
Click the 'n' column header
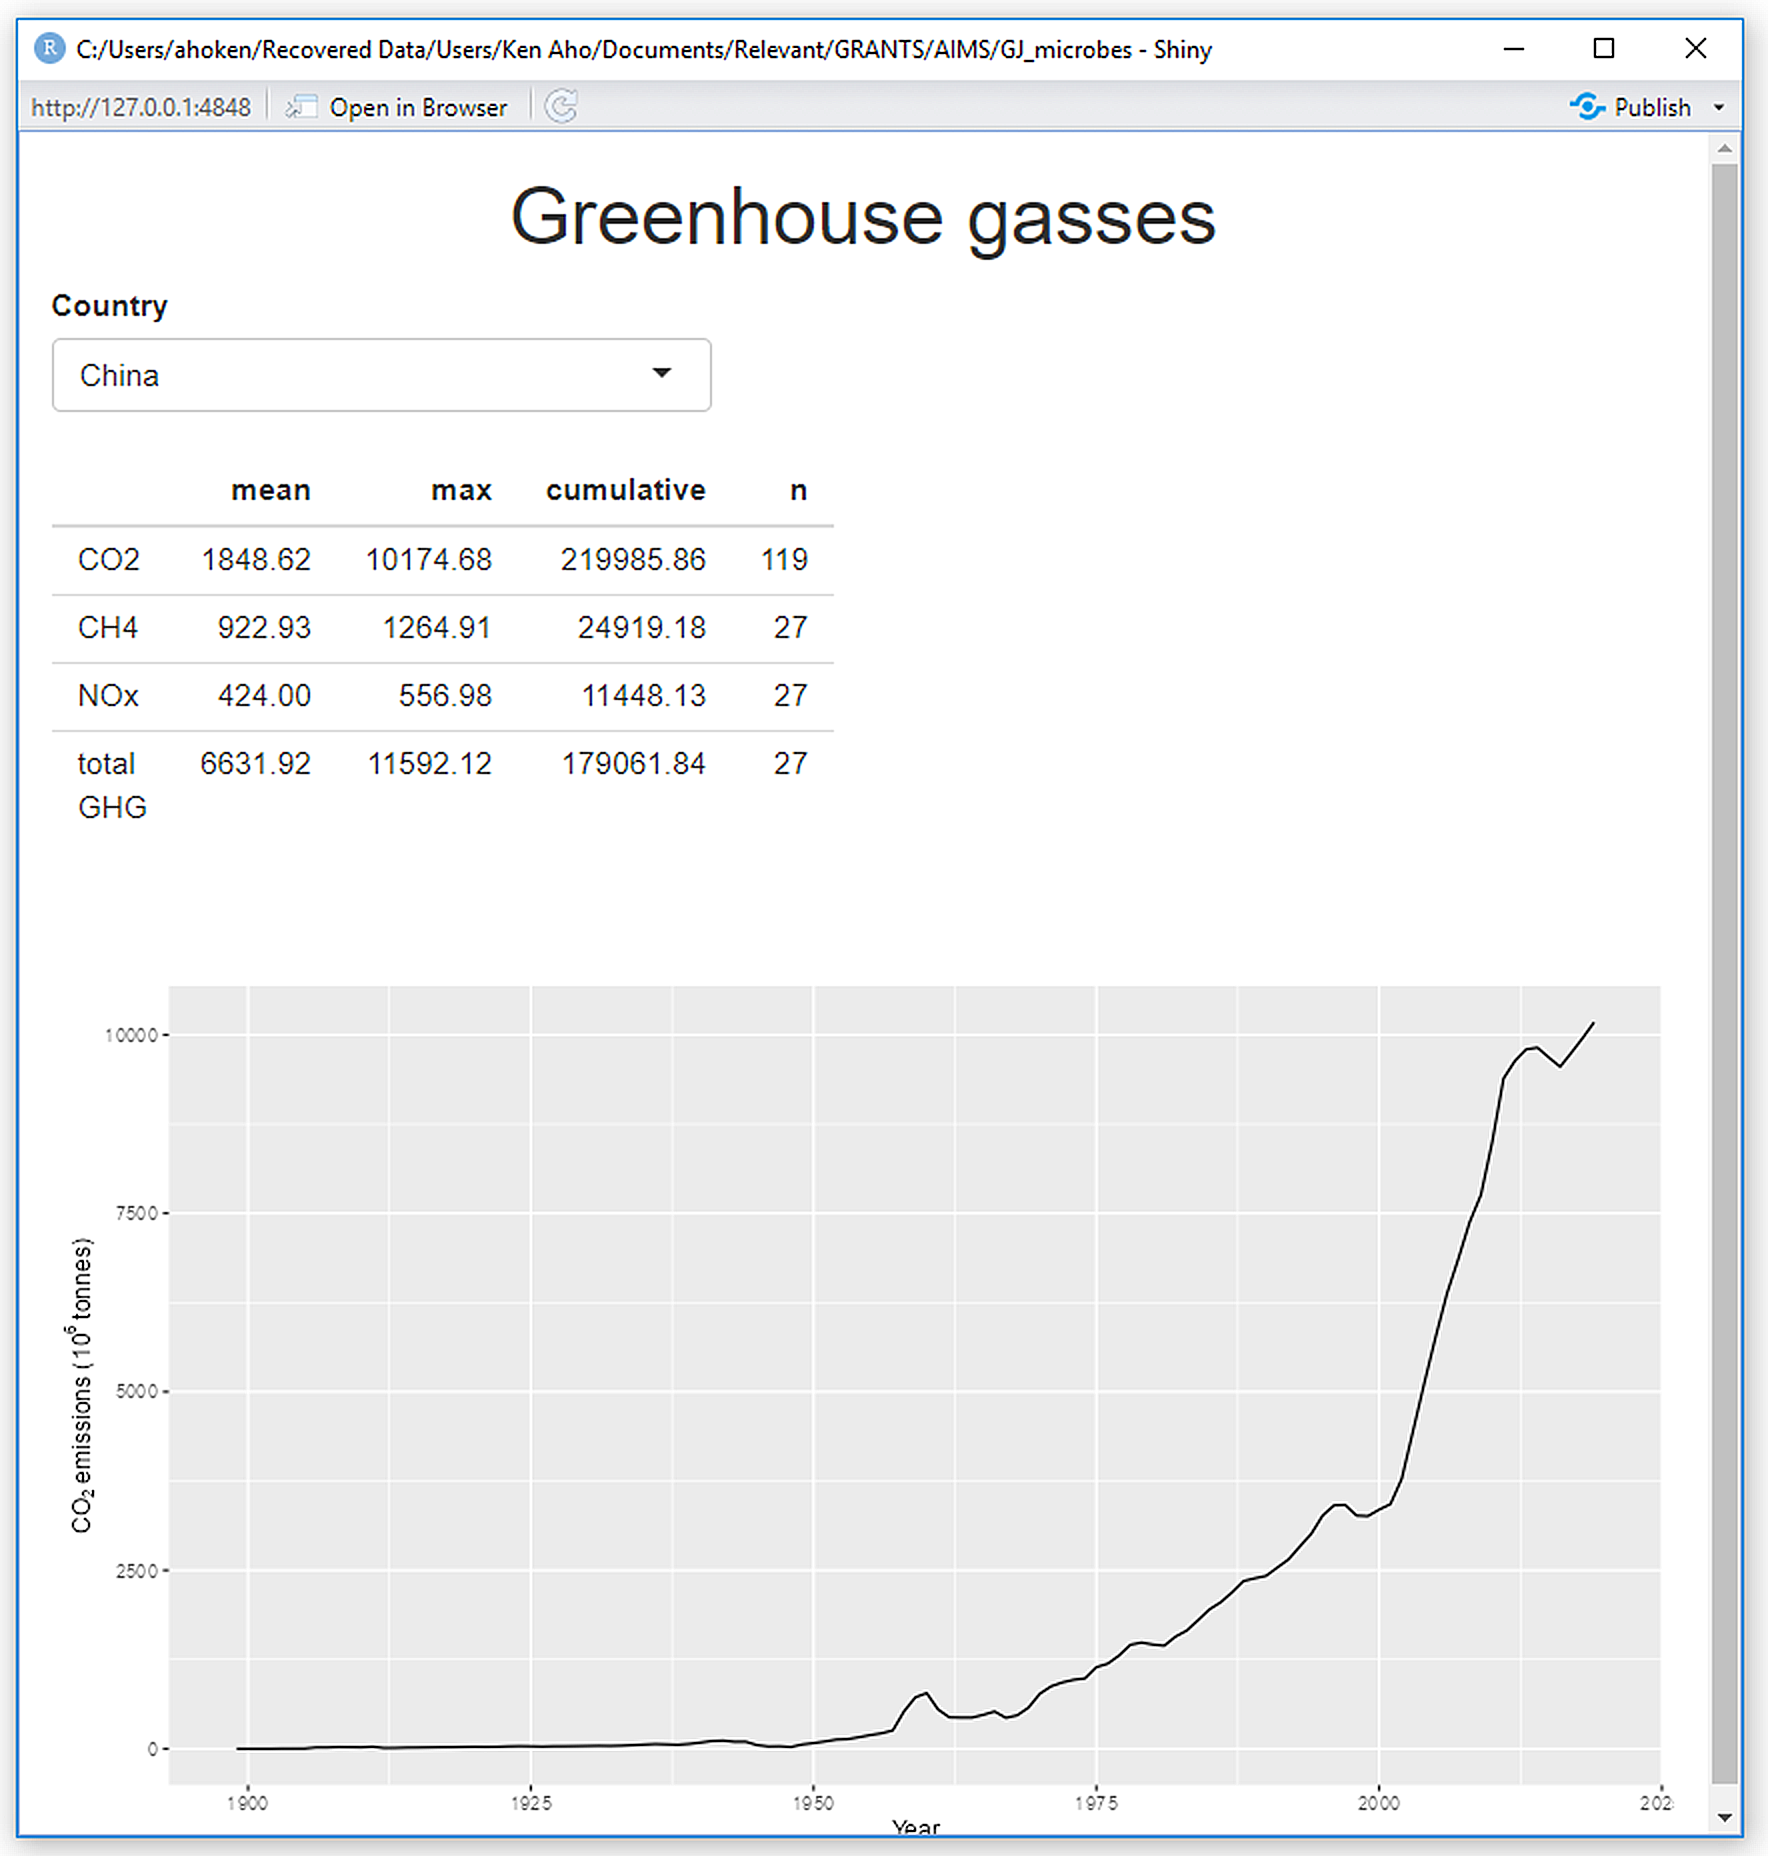[x=798, y=490]
